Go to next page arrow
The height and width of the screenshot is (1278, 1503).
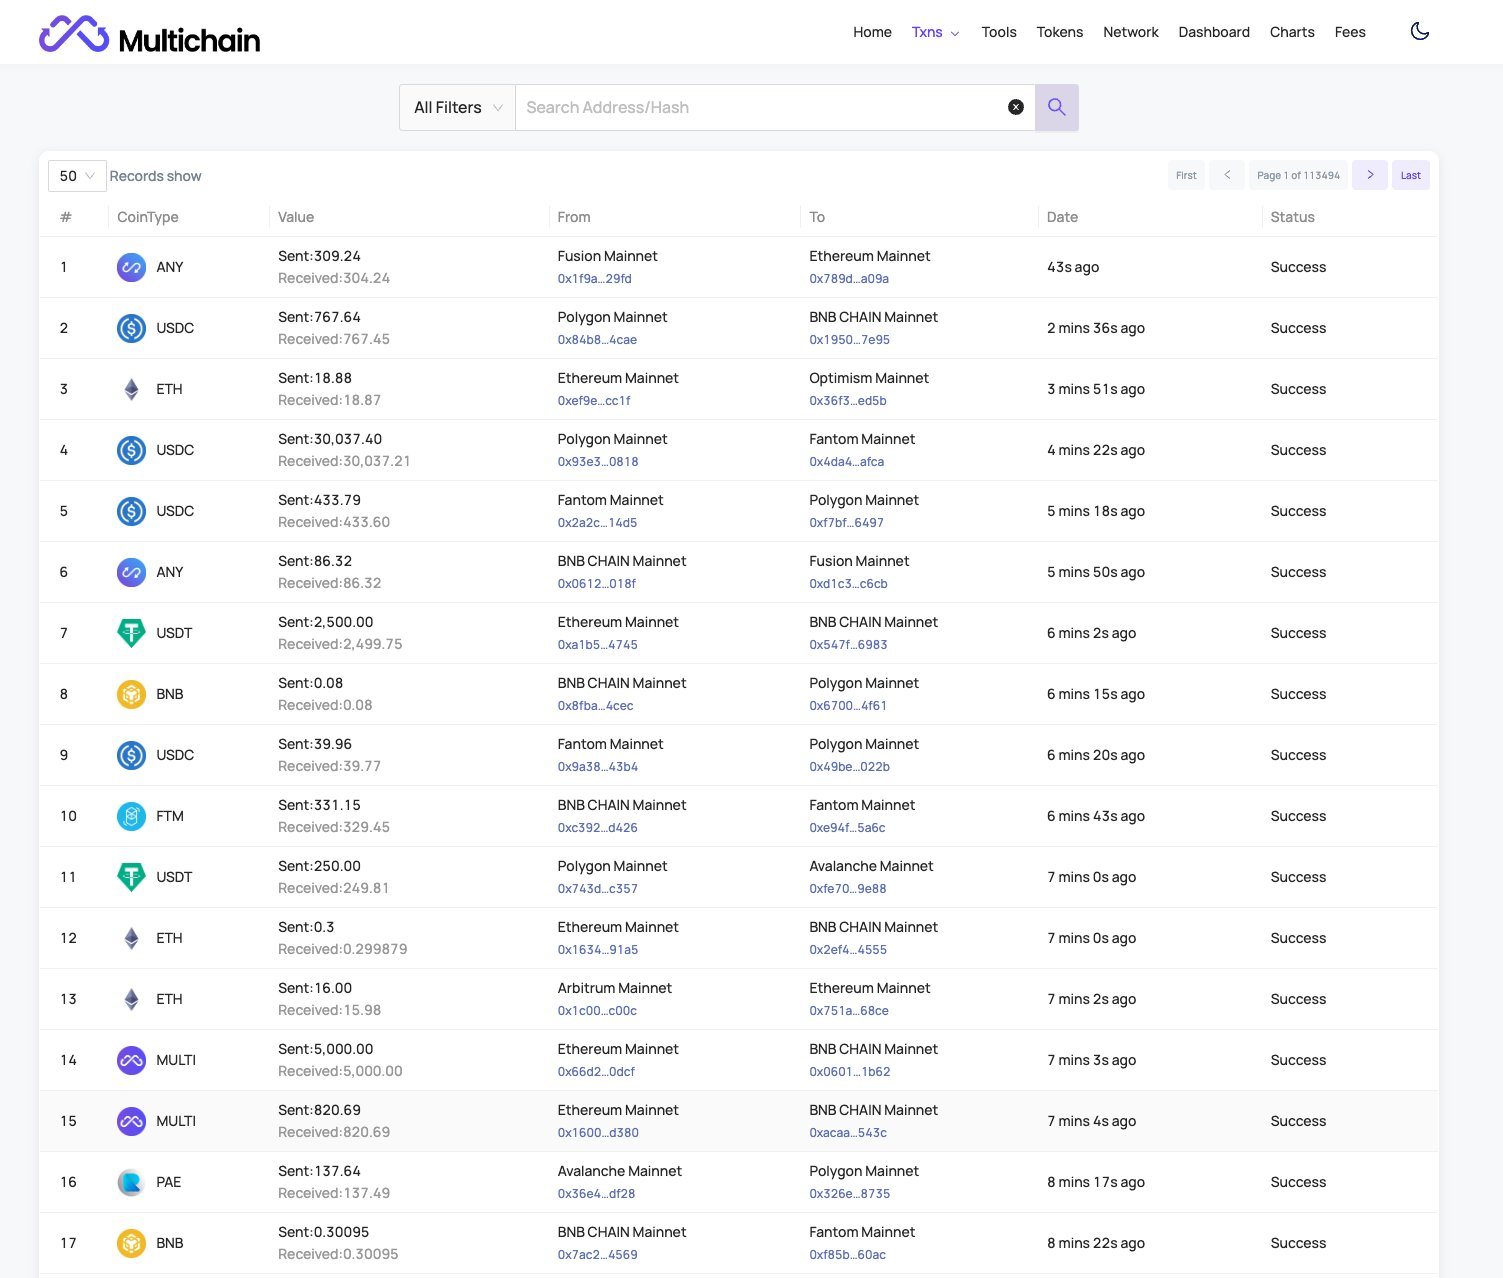pos(1369,175)
